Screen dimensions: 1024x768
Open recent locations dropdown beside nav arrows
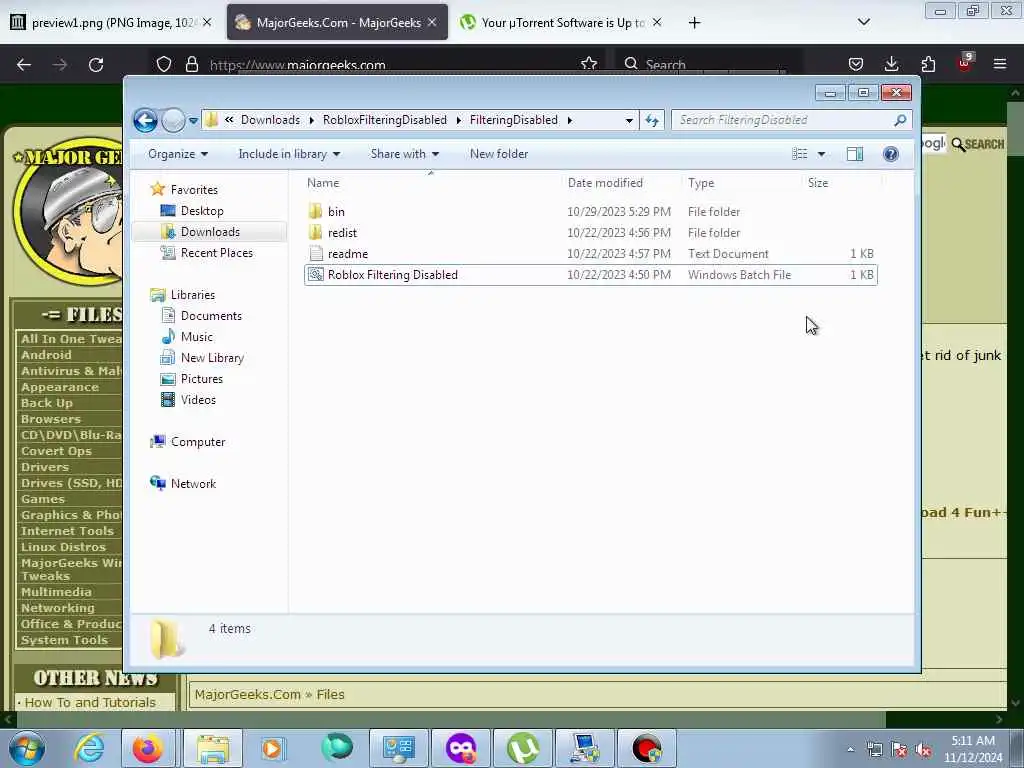point(193,121)
